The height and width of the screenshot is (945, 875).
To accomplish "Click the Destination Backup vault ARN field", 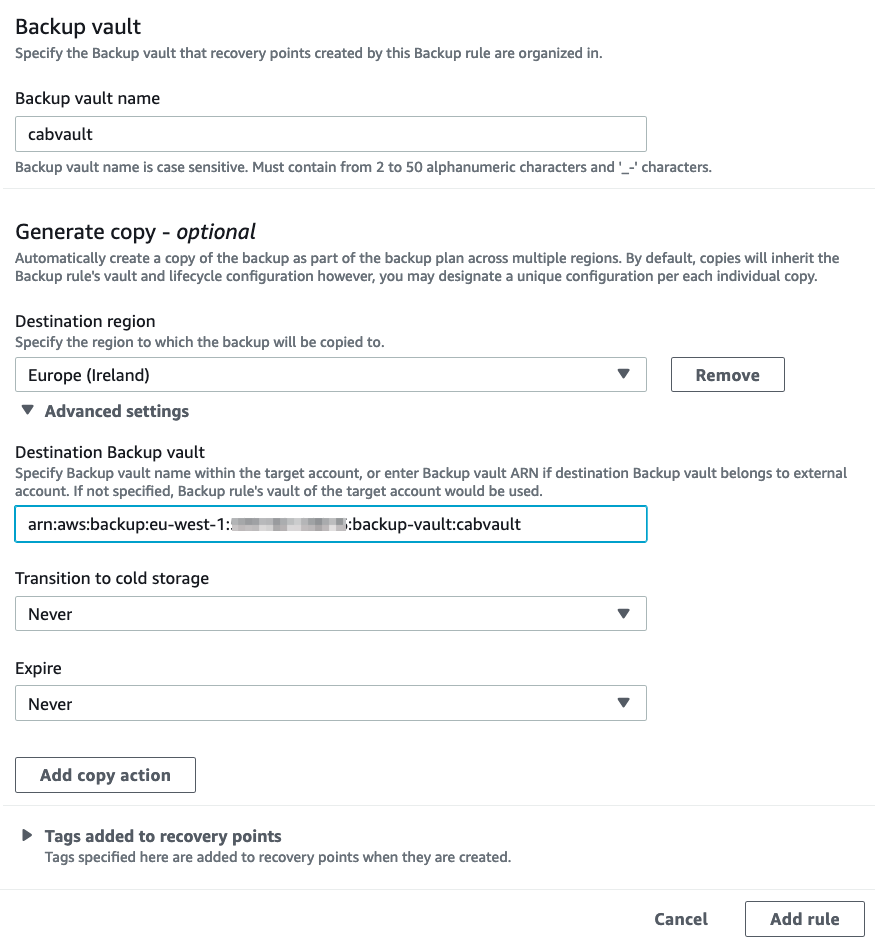I will pyautogui.click(x=330, y=523).
